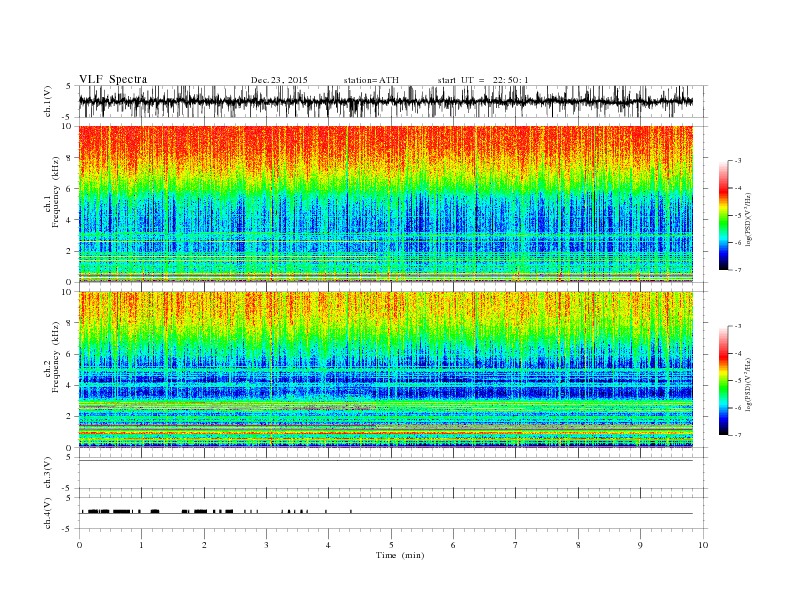Click the "VLF Spectra" plot title

pos(113,79)
